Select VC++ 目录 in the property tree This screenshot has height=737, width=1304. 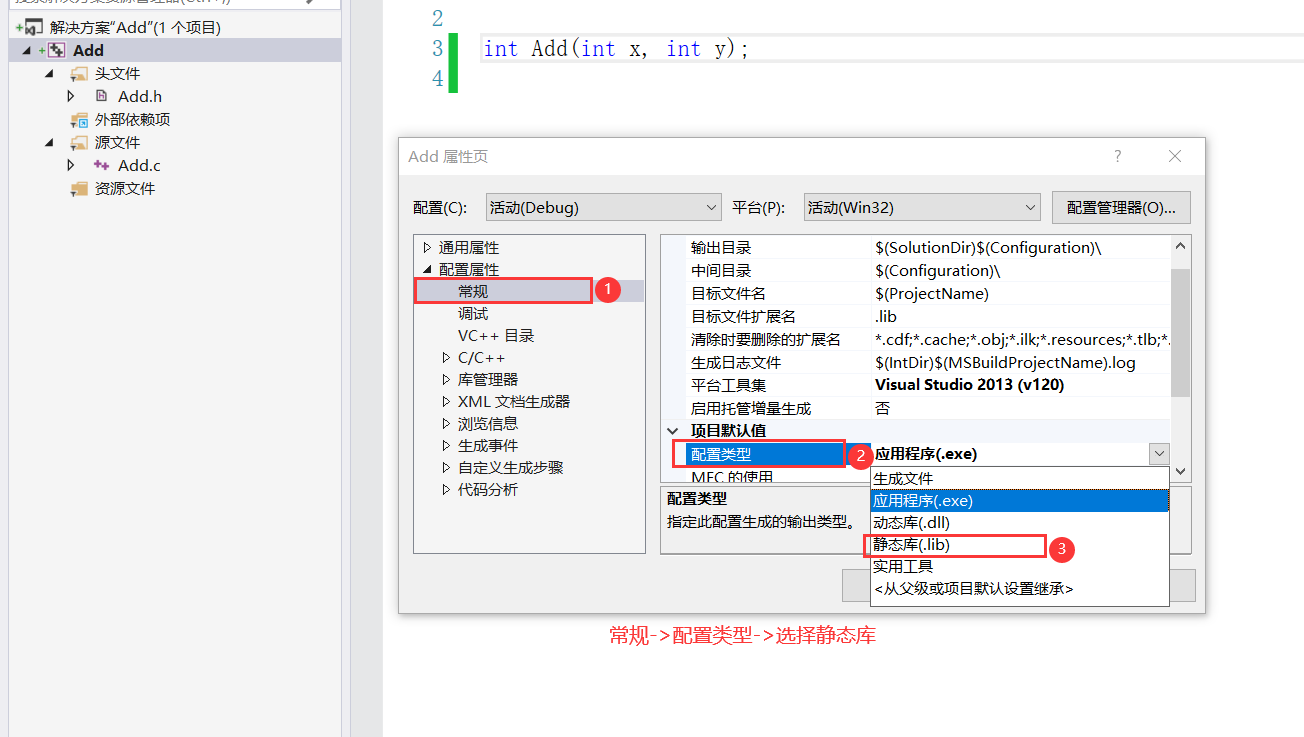click(x=496, y=336)
